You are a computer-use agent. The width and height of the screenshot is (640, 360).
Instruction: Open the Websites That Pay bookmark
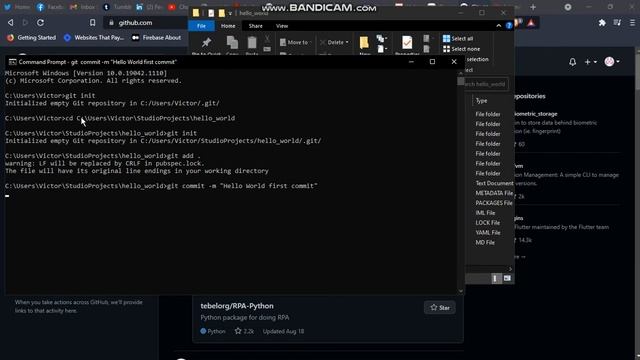tap(94, 38)
